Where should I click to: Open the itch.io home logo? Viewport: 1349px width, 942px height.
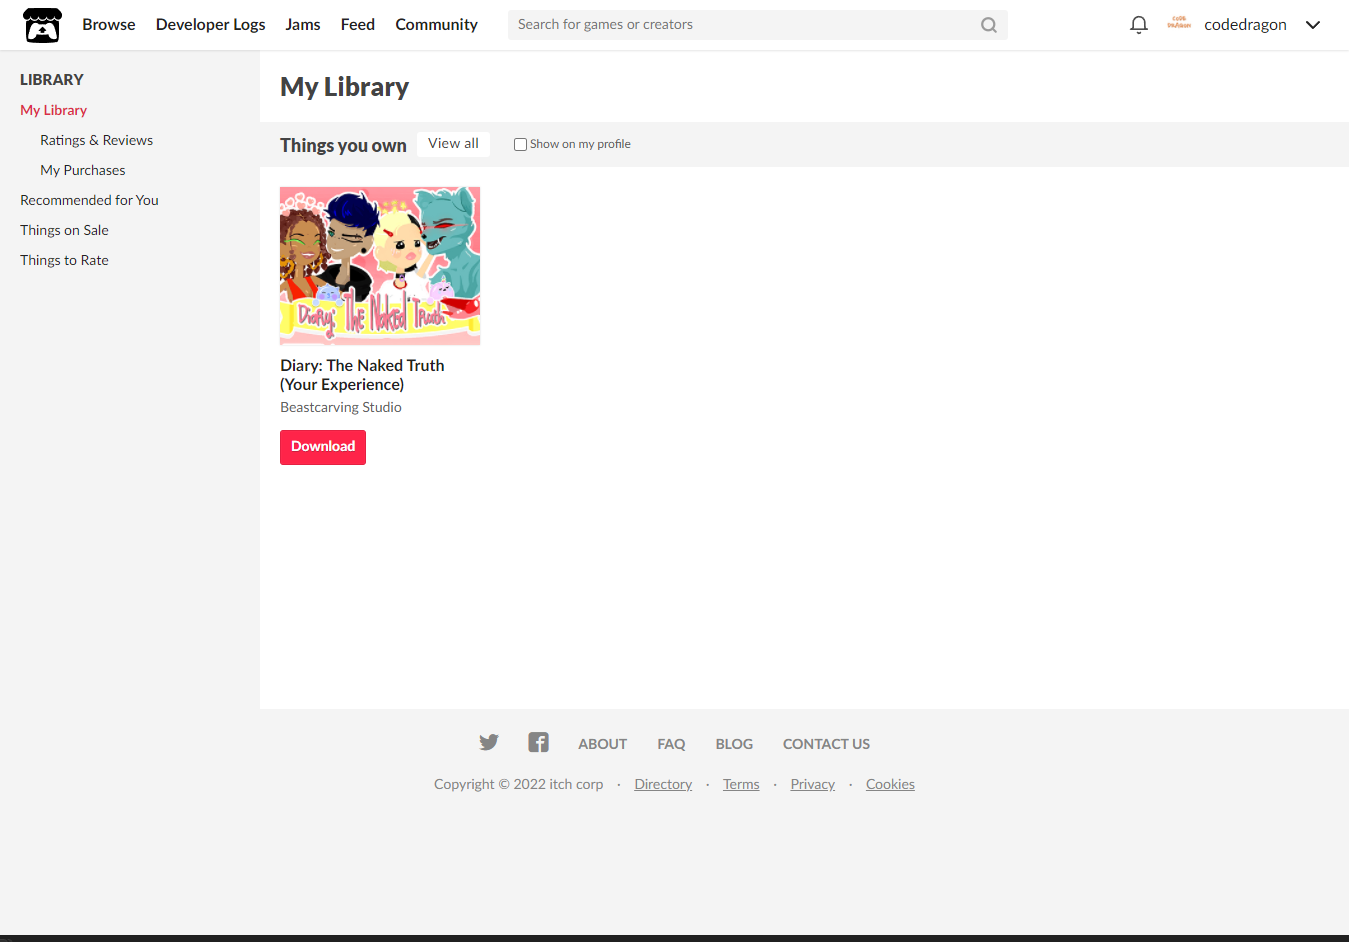click(x=42, y=25)
